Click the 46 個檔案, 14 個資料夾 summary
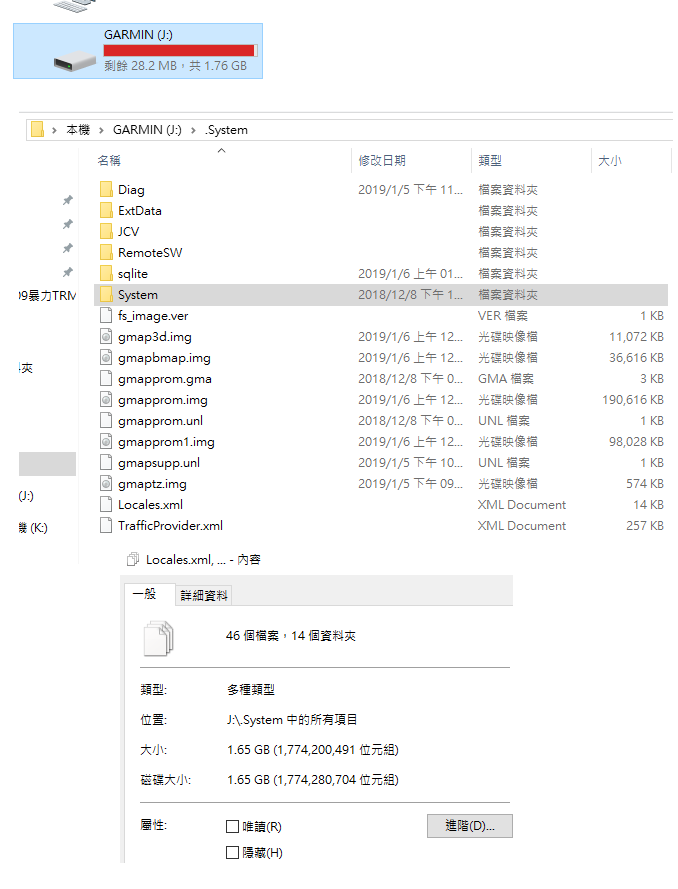The image size is (678, 889). (291, 636)
